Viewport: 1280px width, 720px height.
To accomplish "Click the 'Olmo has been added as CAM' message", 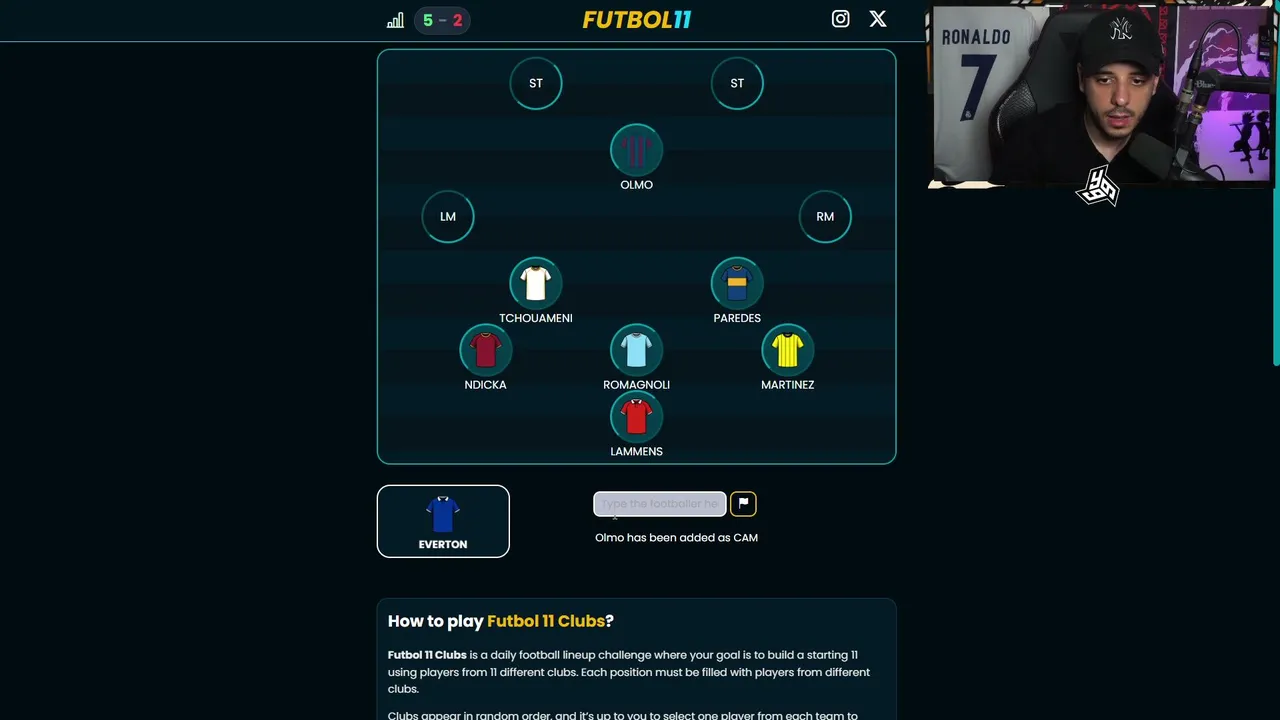I will (676, 538).
